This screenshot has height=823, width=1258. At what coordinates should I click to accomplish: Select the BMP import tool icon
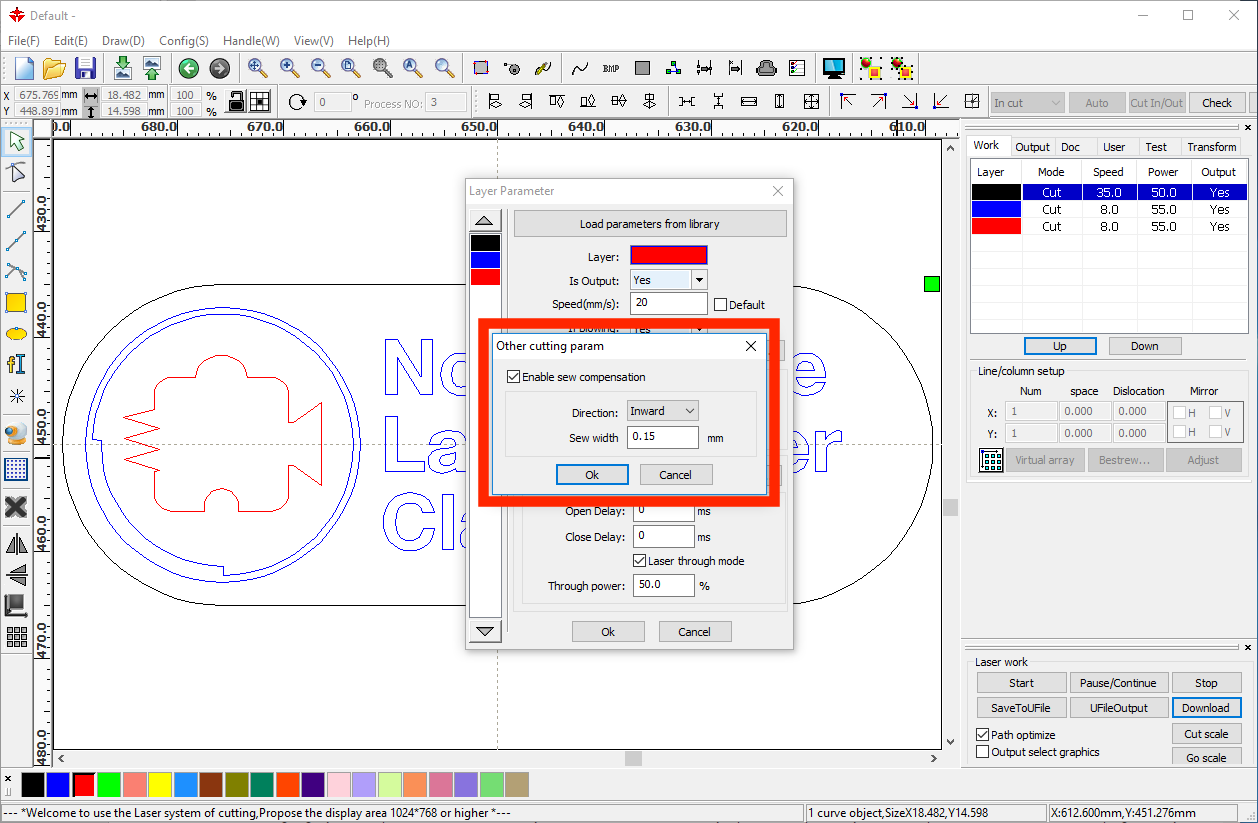pos(611,68)
